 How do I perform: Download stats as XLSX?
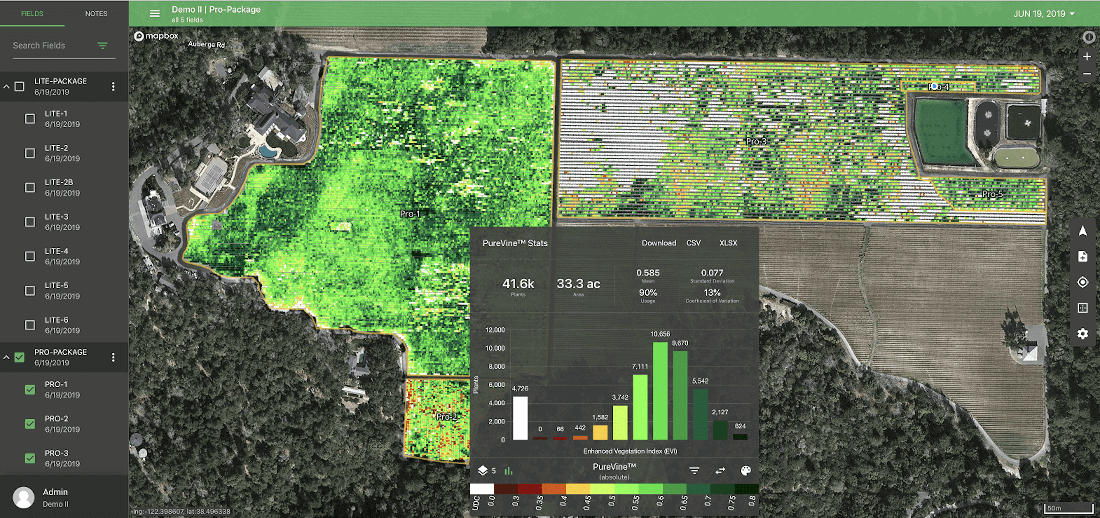[x=728, y=243]
